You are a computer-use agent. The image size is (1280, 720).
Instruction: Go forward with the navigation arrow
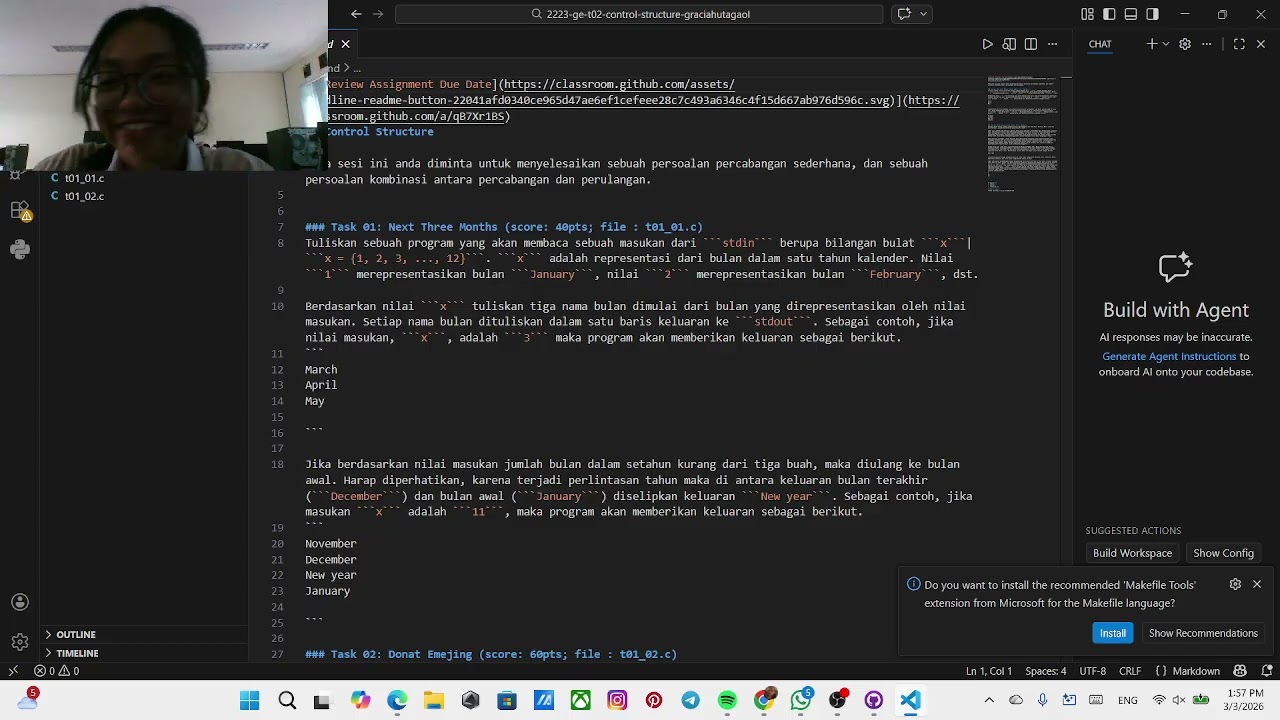(x=378, y=14)
